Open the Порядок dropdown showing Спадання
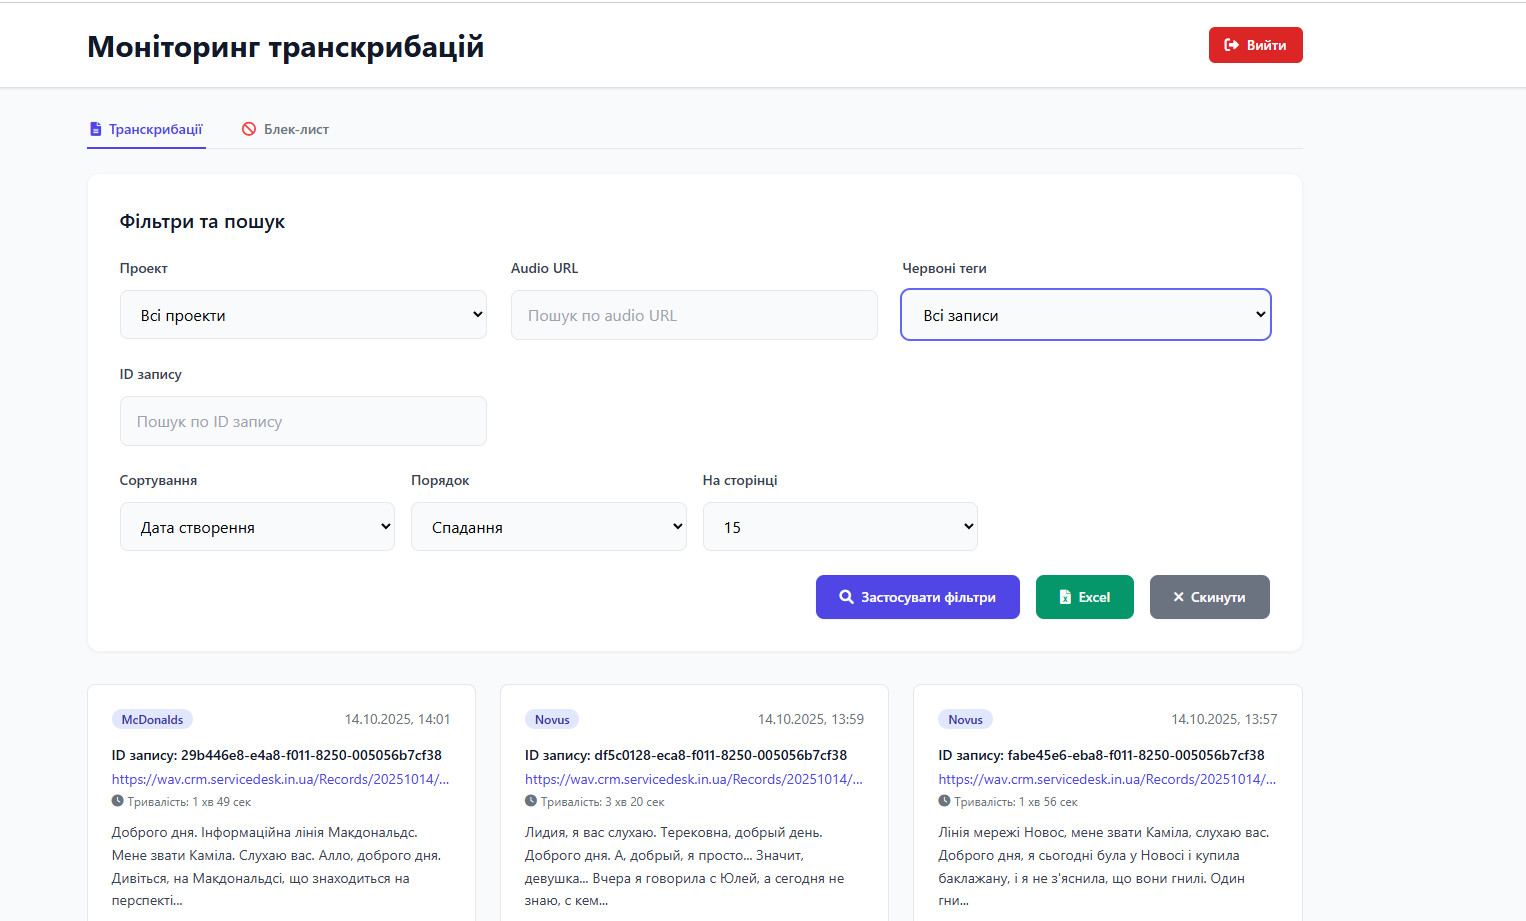1526x921 pixels. pos(548,526)
